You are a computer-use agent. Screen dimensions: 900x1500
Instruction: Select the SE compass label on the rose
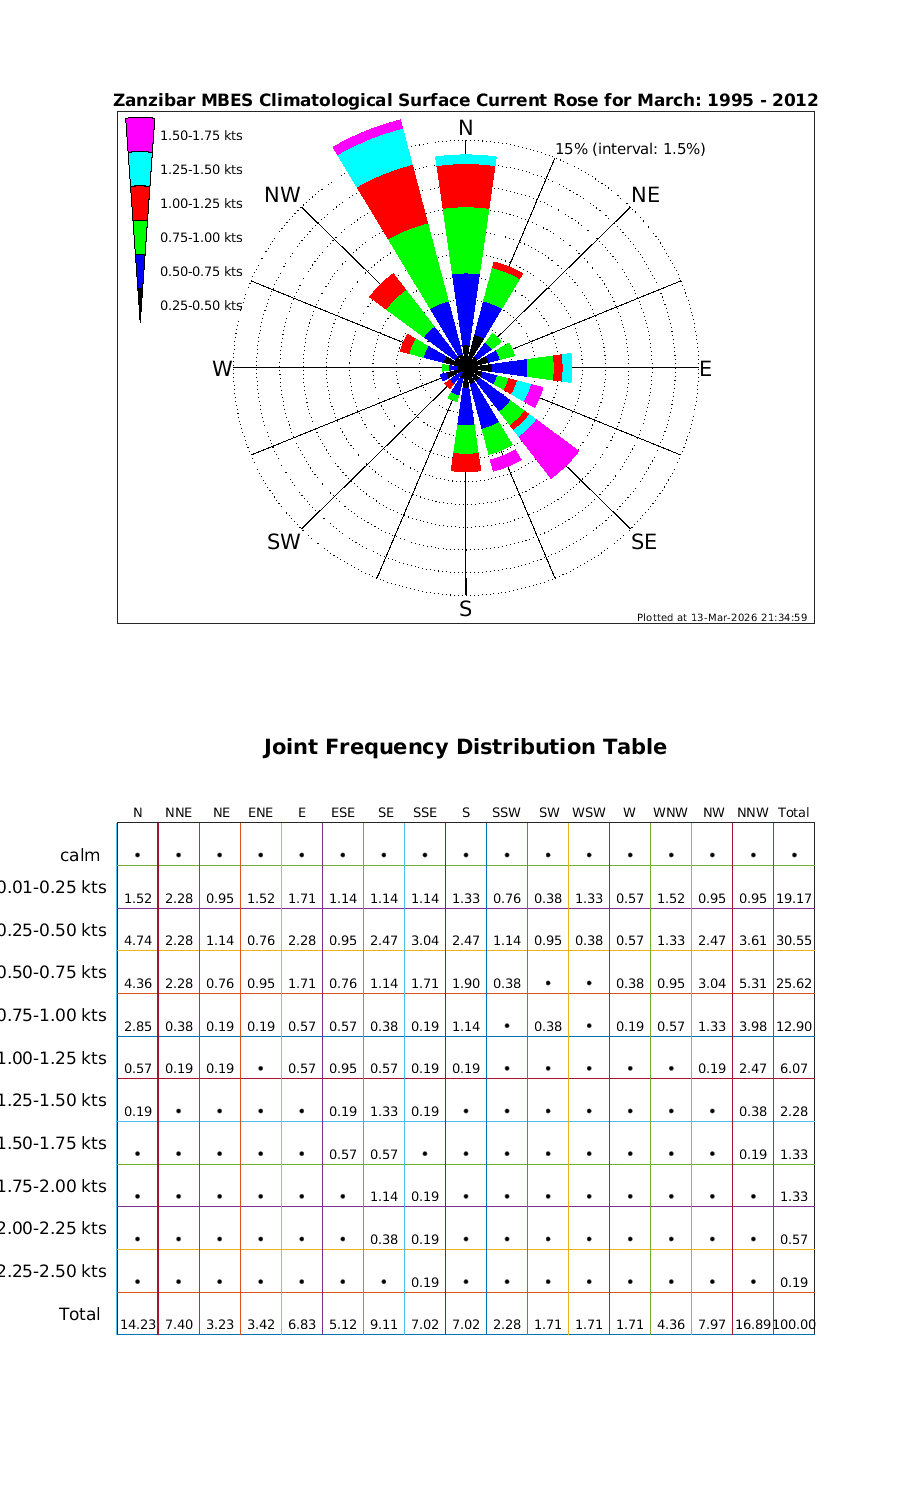pos(645,542)
